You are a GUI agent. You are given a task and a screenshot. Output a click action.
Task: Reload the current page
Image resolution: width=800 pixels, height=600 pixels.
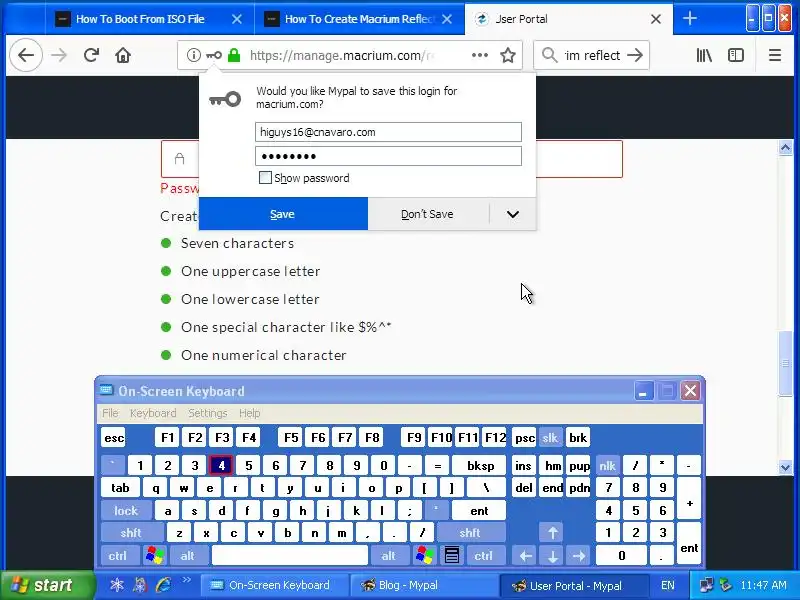coord(91,55)
